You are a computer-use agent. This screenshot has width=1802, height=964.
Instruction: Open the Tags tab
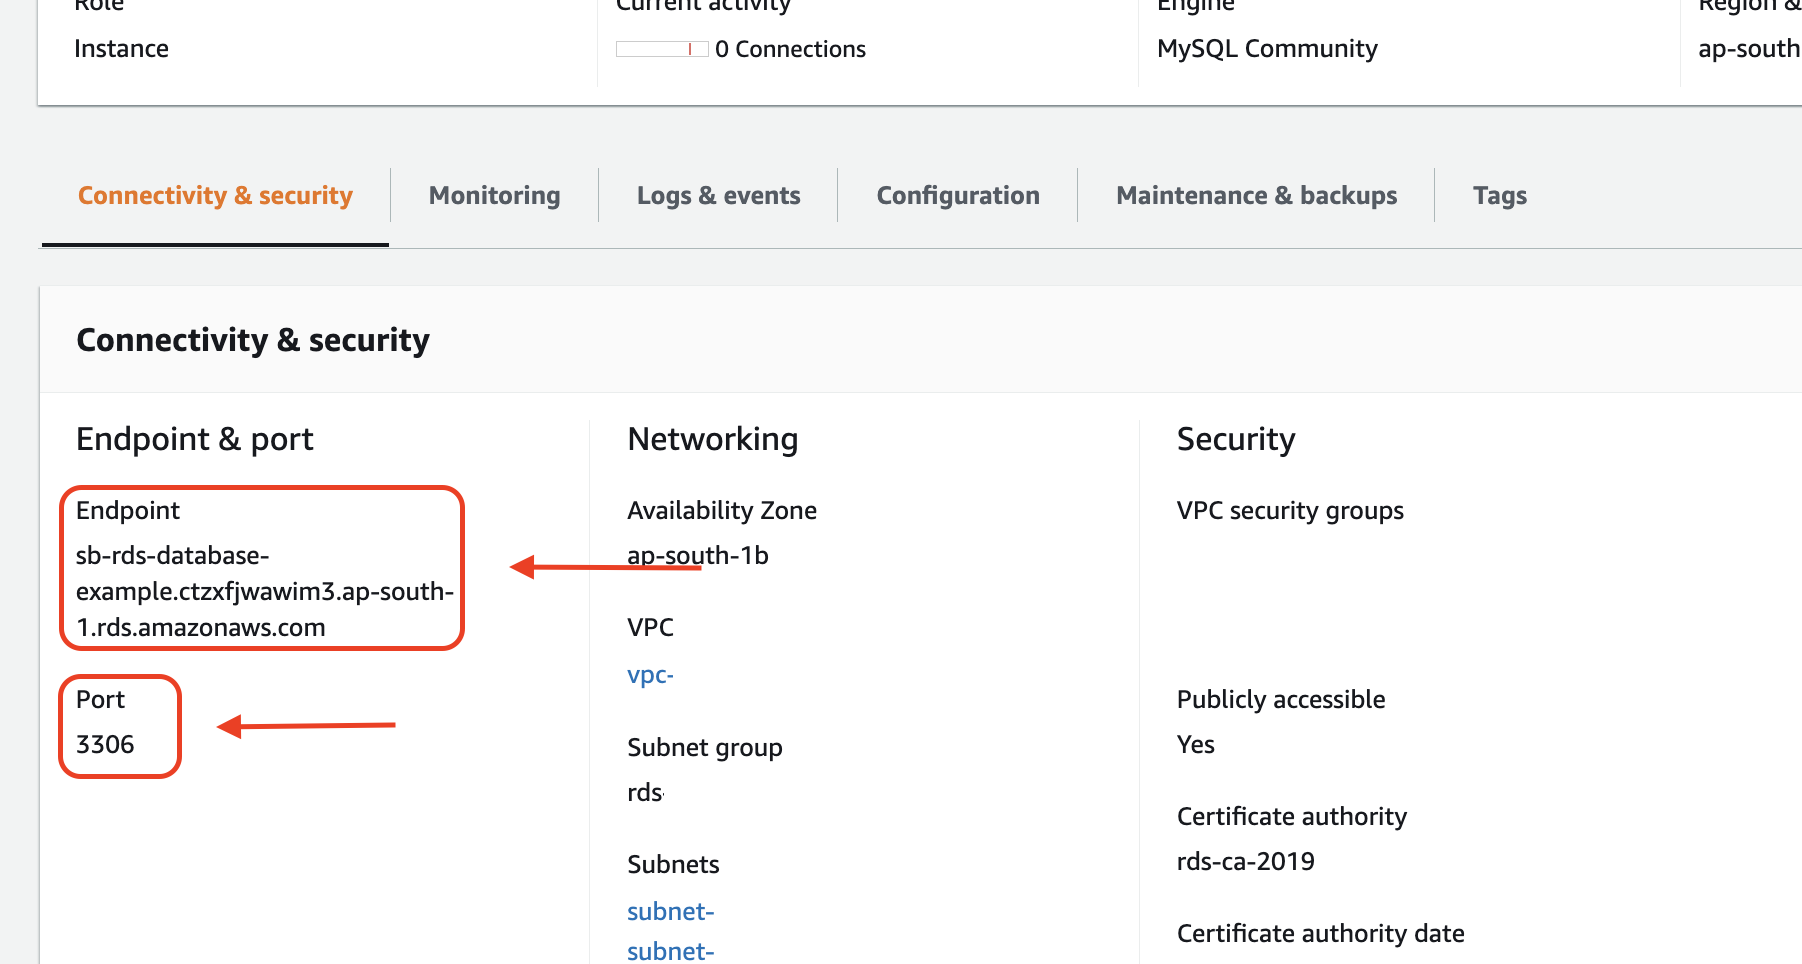(1499, 196)
